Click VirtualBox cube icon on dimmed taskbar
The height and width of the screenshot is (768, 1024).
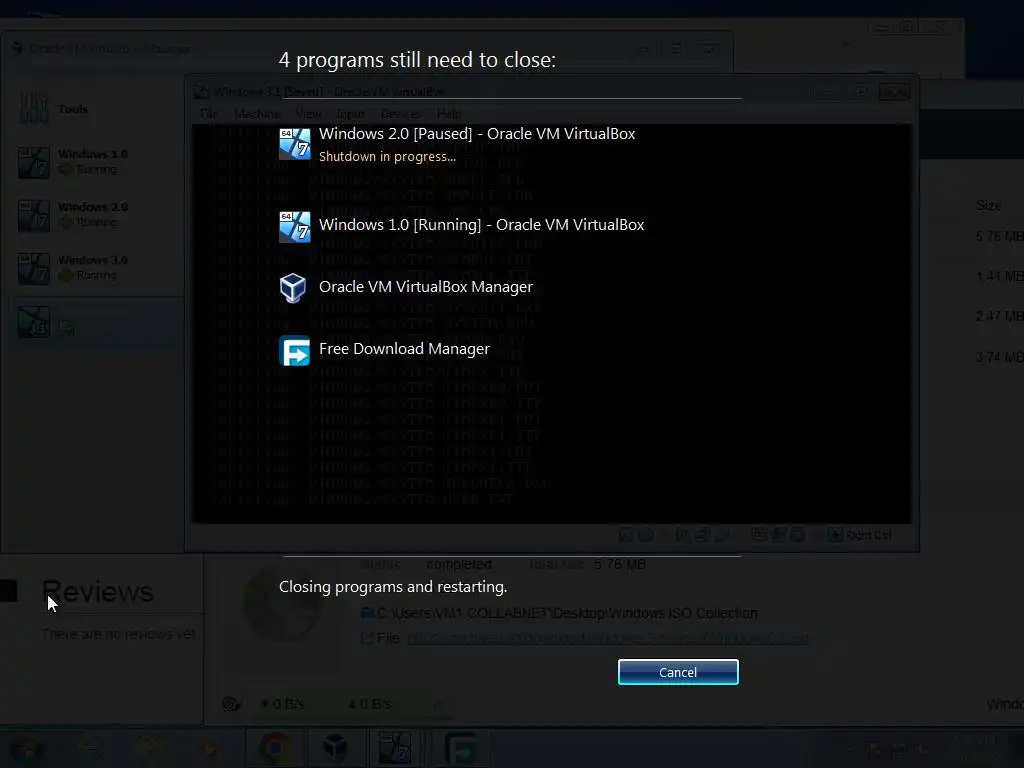(335, 748)
